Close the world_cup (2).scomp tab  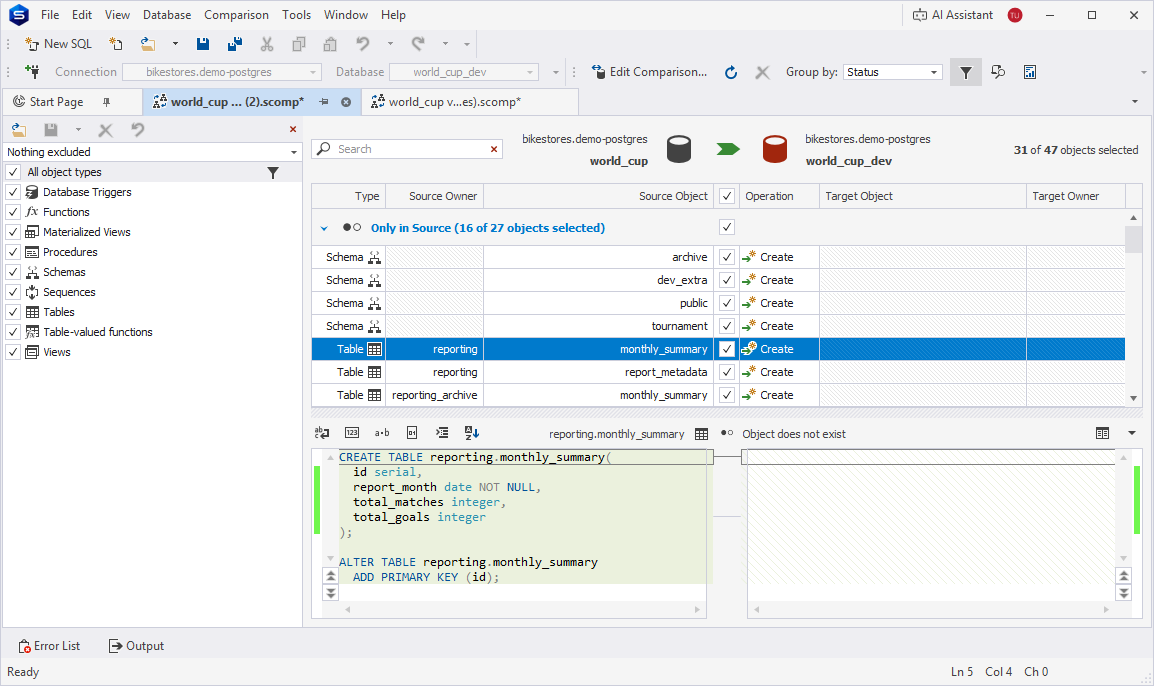click(x=346, y=102)
